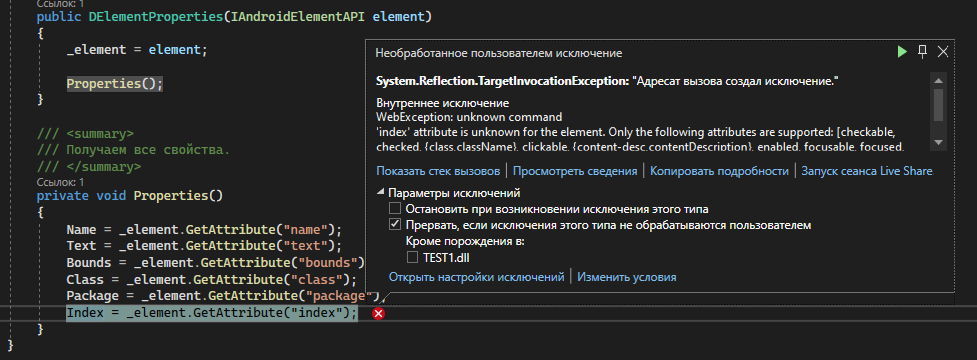
Task: Click the 'DElementProperties' constructor name
Action: pyautogui.click(x=156, y=17)
